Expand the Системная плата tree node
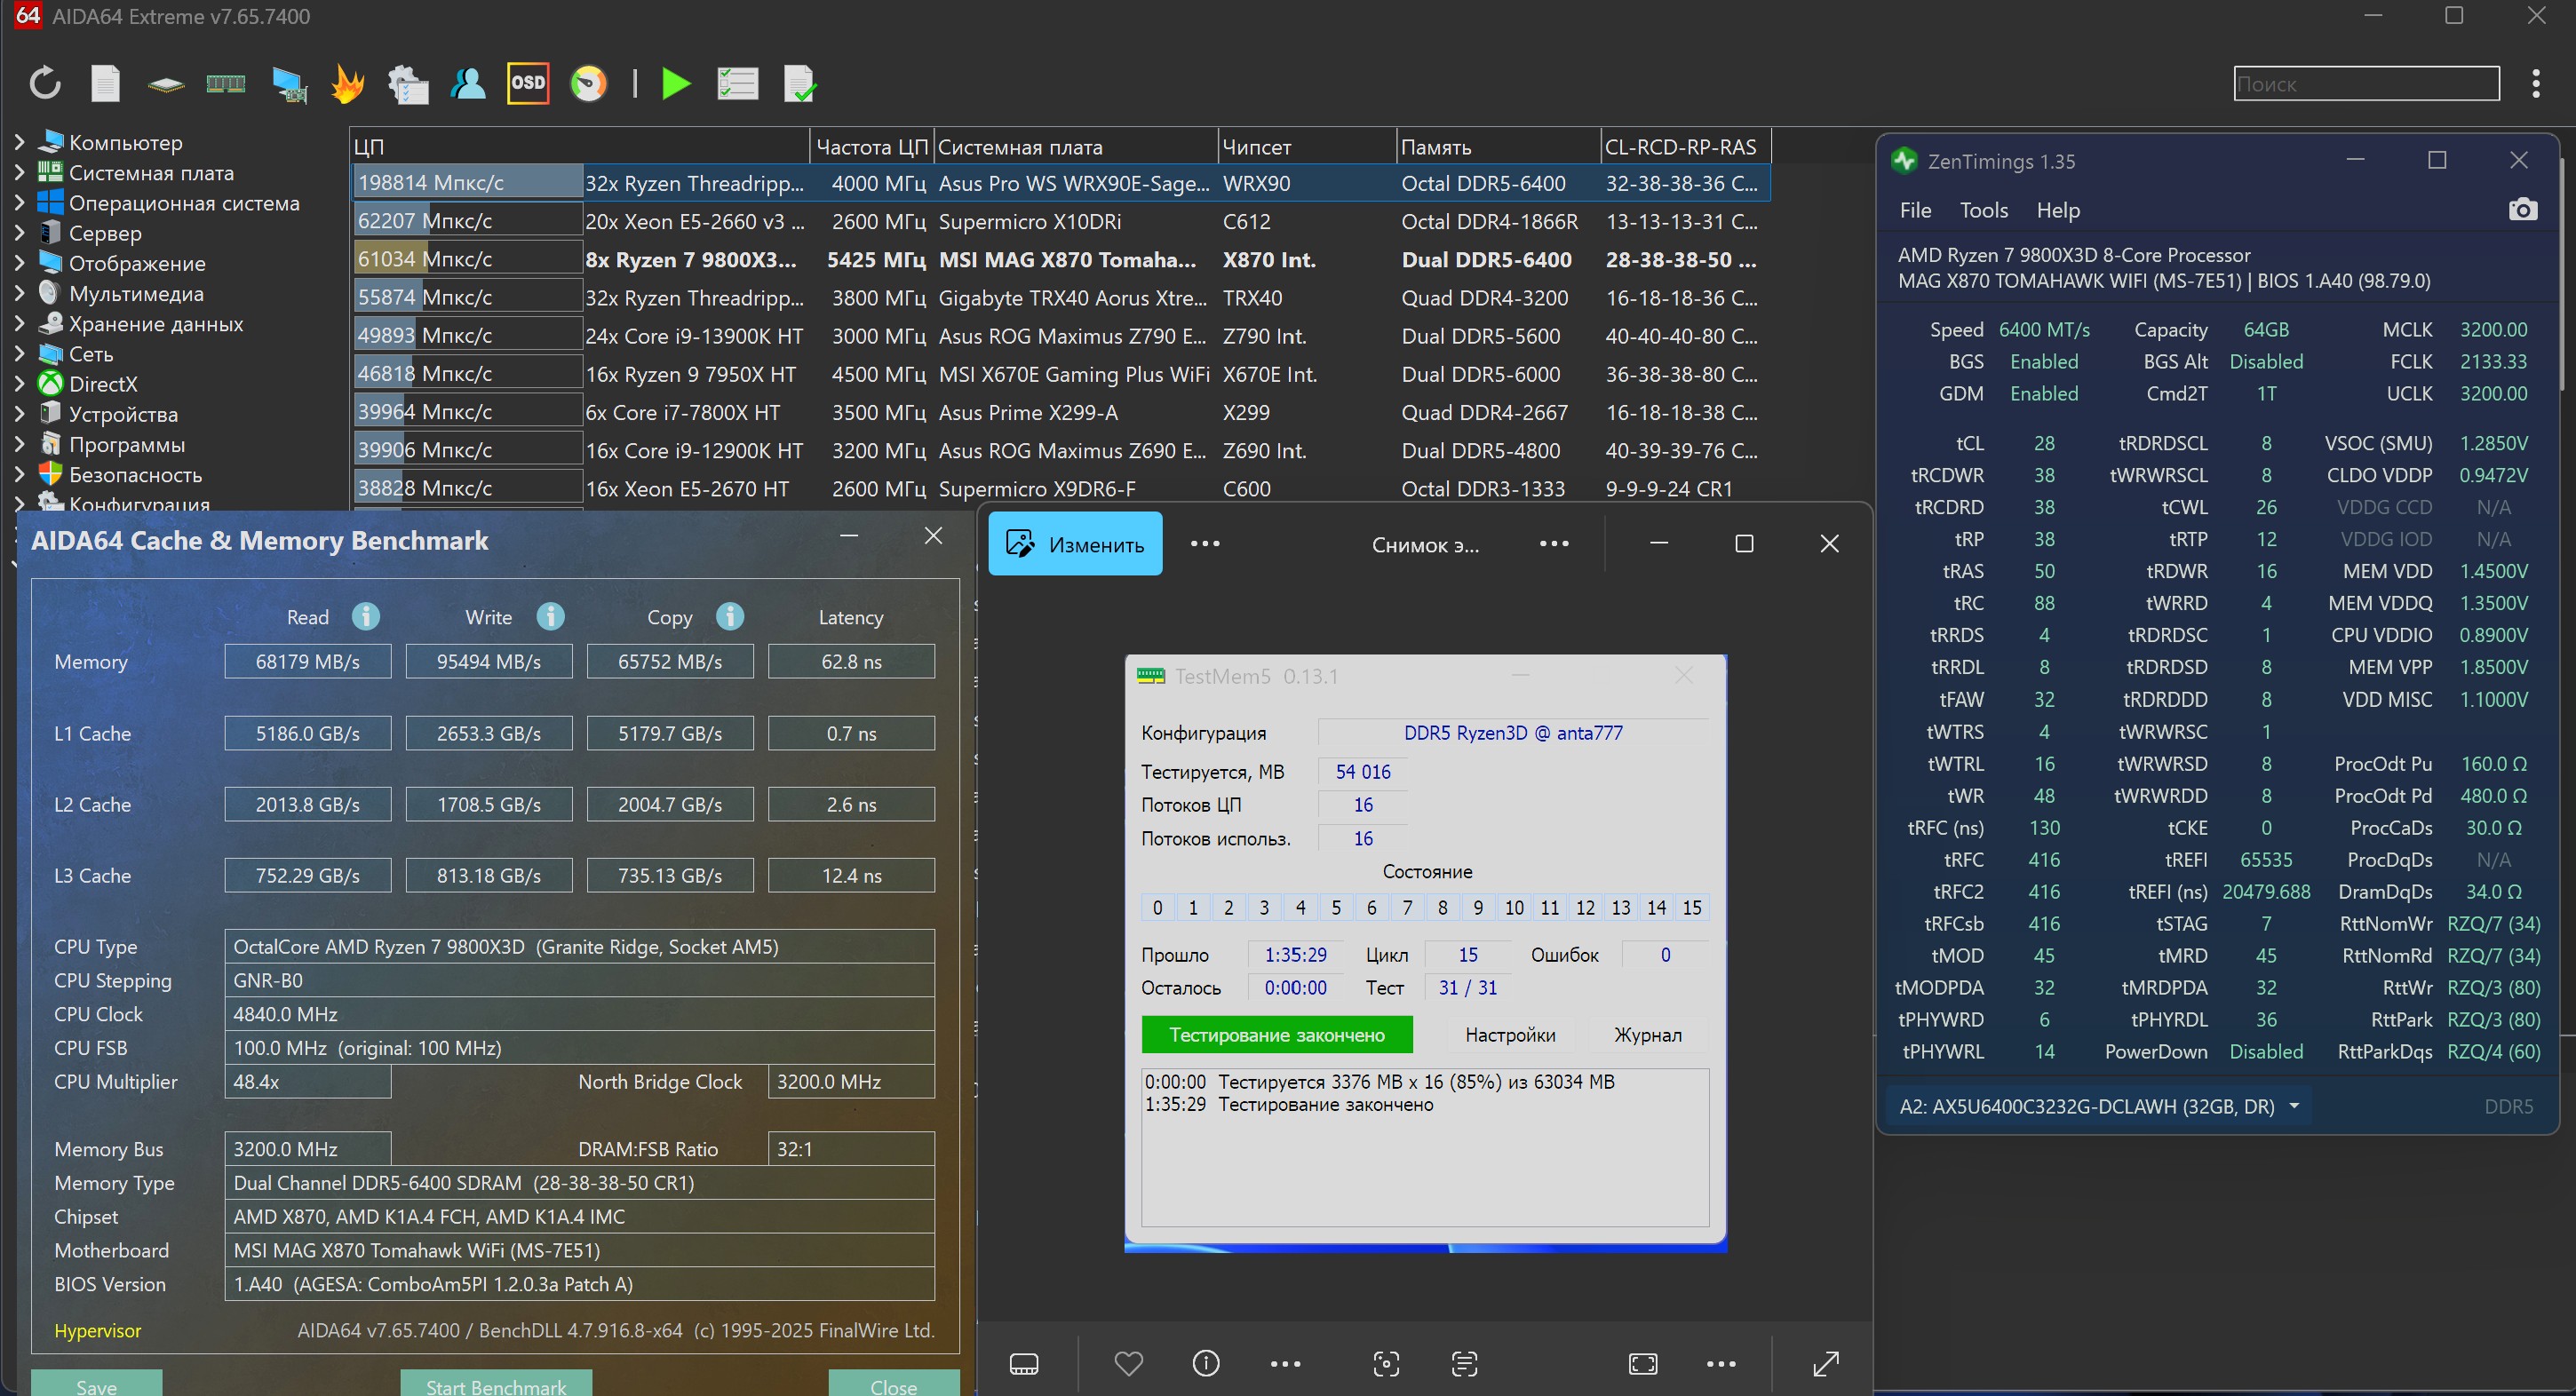 click(19, 172)
